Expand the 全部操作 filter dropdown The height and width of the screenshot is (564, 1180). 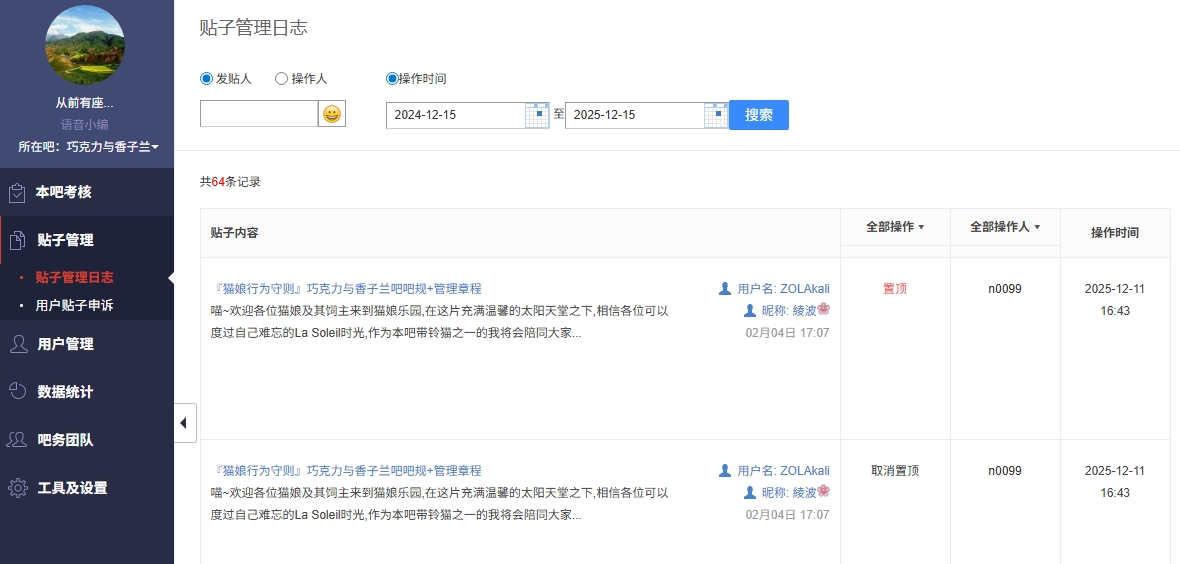tap(895, 227)
